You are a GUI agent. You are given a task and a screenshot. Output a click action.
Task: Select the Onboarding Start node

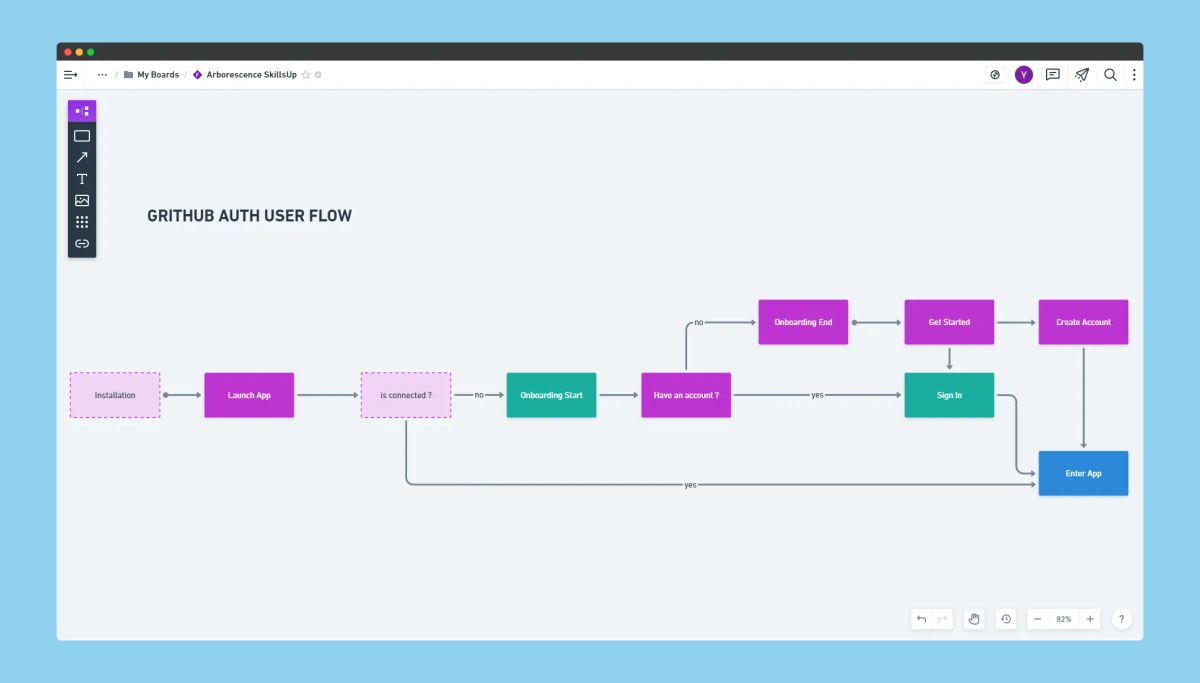[x=551, y=395]
